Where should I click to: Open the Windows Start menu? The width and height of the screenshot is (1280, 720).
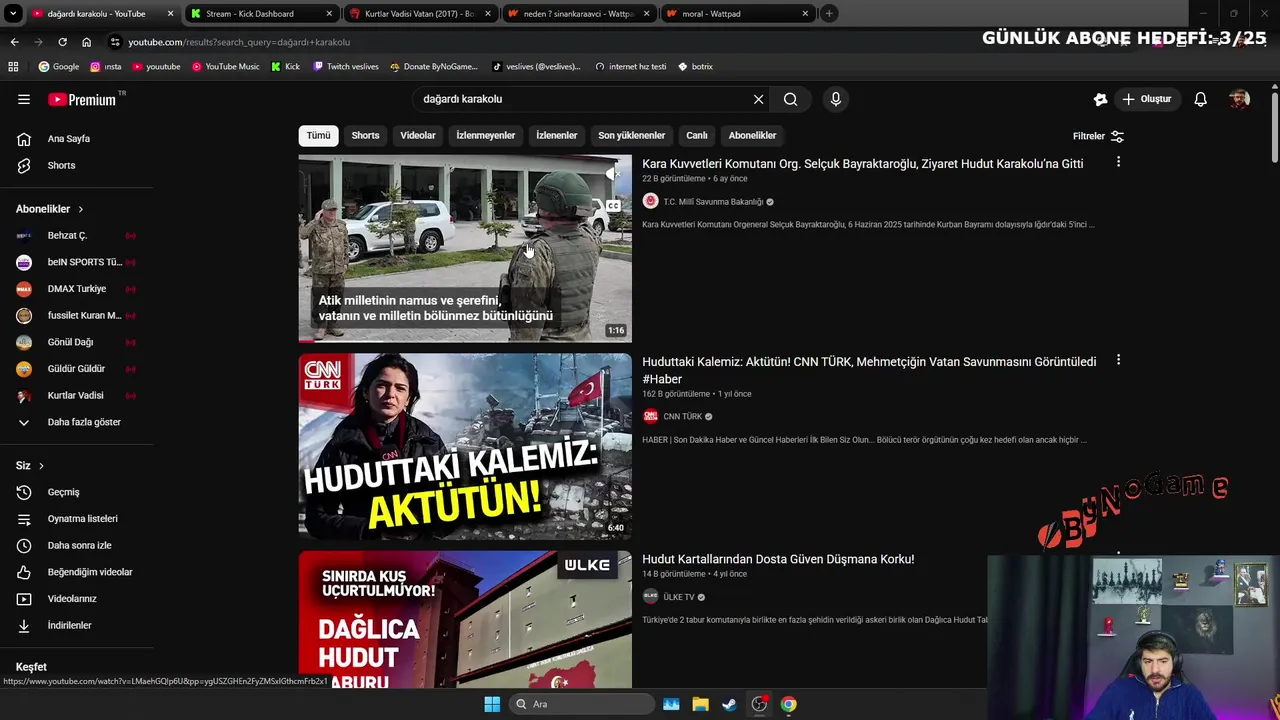(x=492, y=704)
